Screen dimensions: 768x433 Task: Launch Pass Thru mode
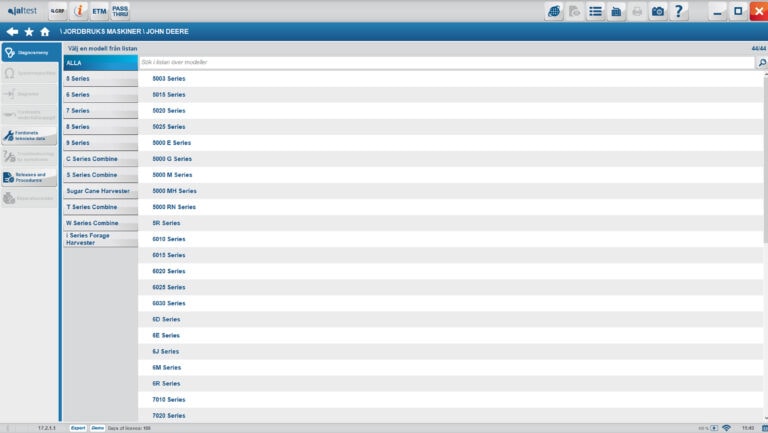(x=120, y=11)
